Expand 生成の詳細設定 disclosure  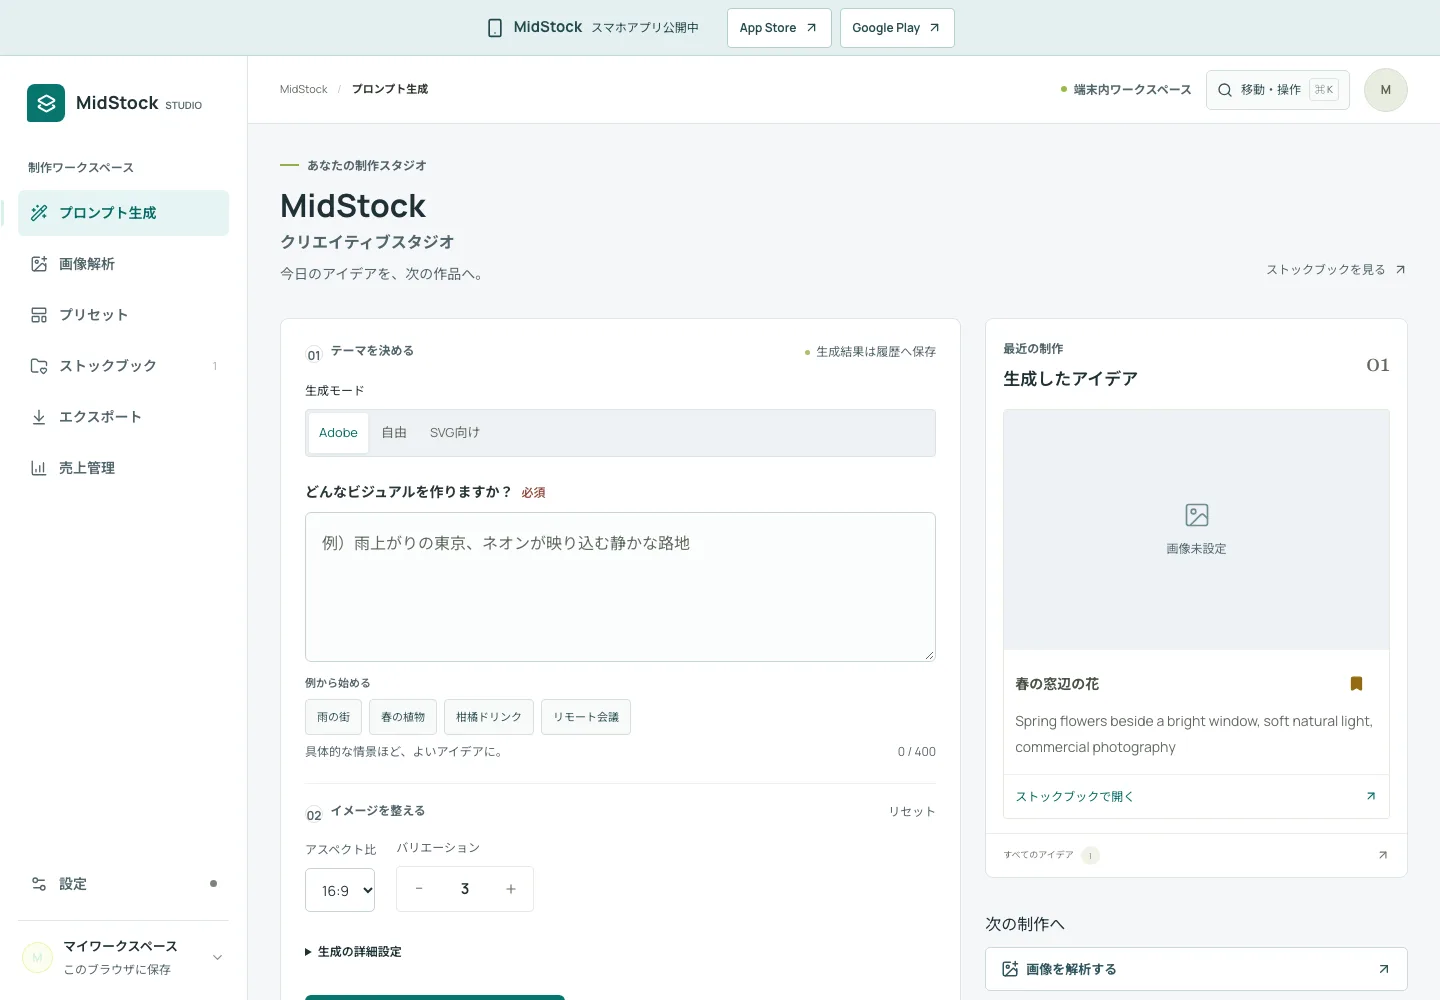tap(353, 952)
